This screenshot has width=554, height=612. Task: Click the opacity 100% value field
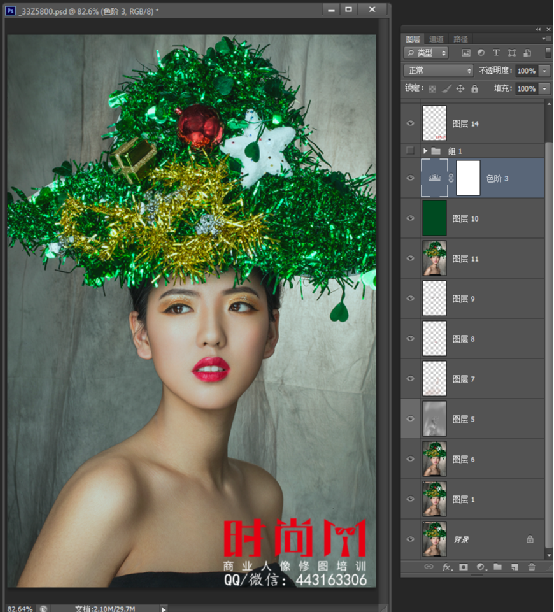[527, 71]
